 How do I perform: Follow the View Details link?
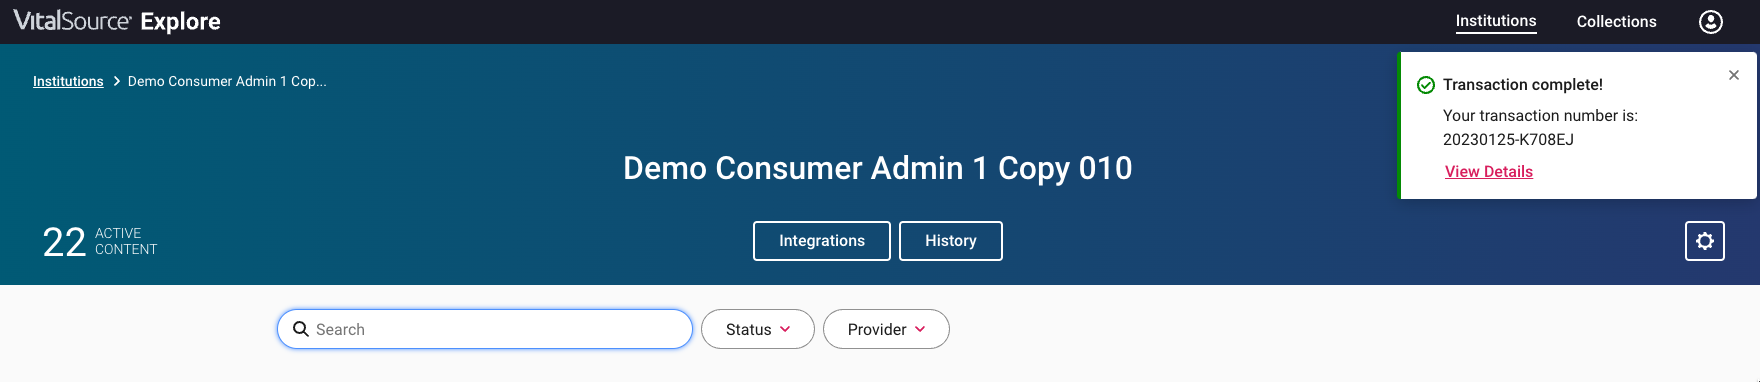1489,172
